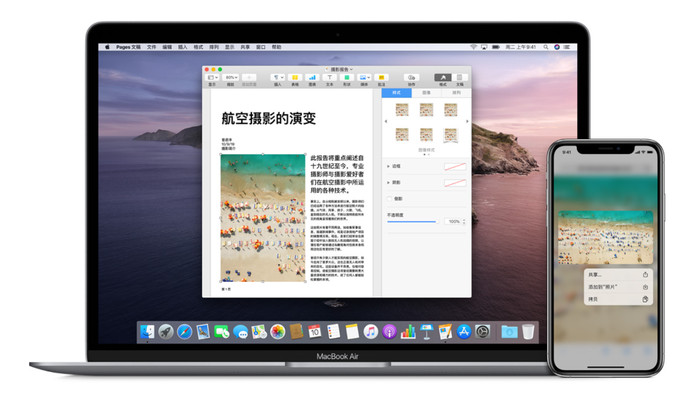Expand the Border (边框) section
The width and height of the screenshot is (700, 401).
[x=388, y=166]
